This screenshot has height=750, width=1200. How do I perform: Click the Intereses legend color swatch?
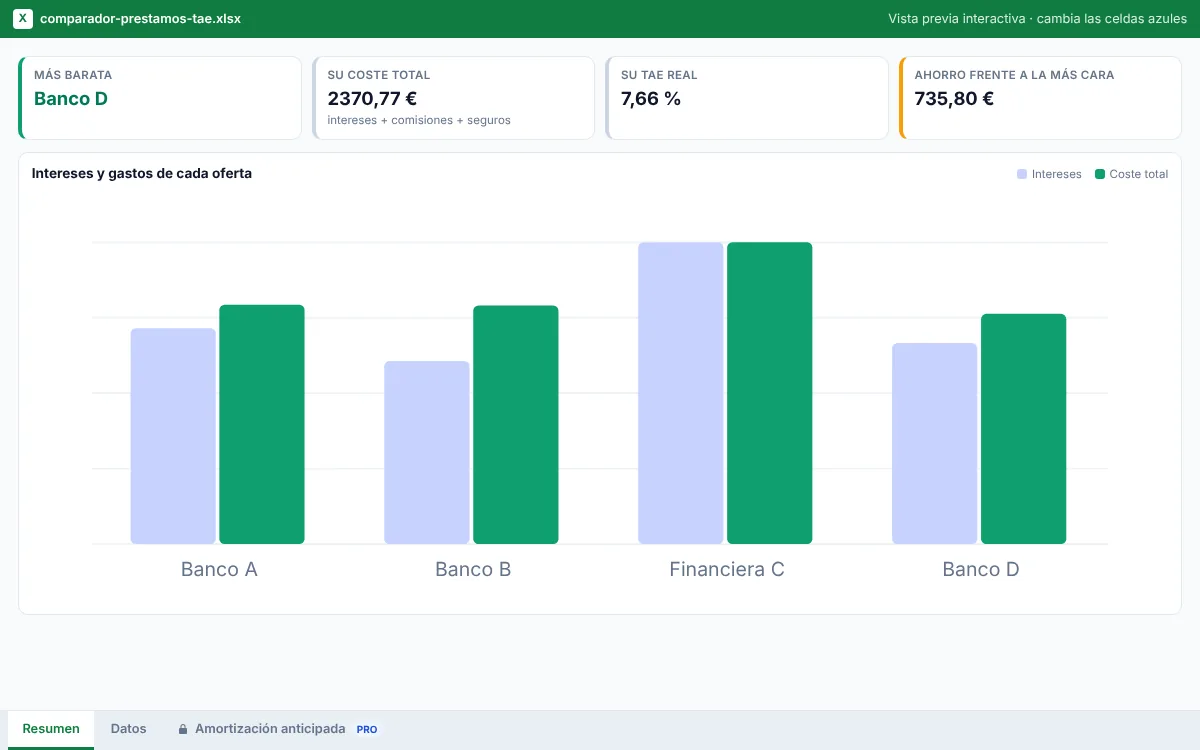click(x=1022, y=174)
